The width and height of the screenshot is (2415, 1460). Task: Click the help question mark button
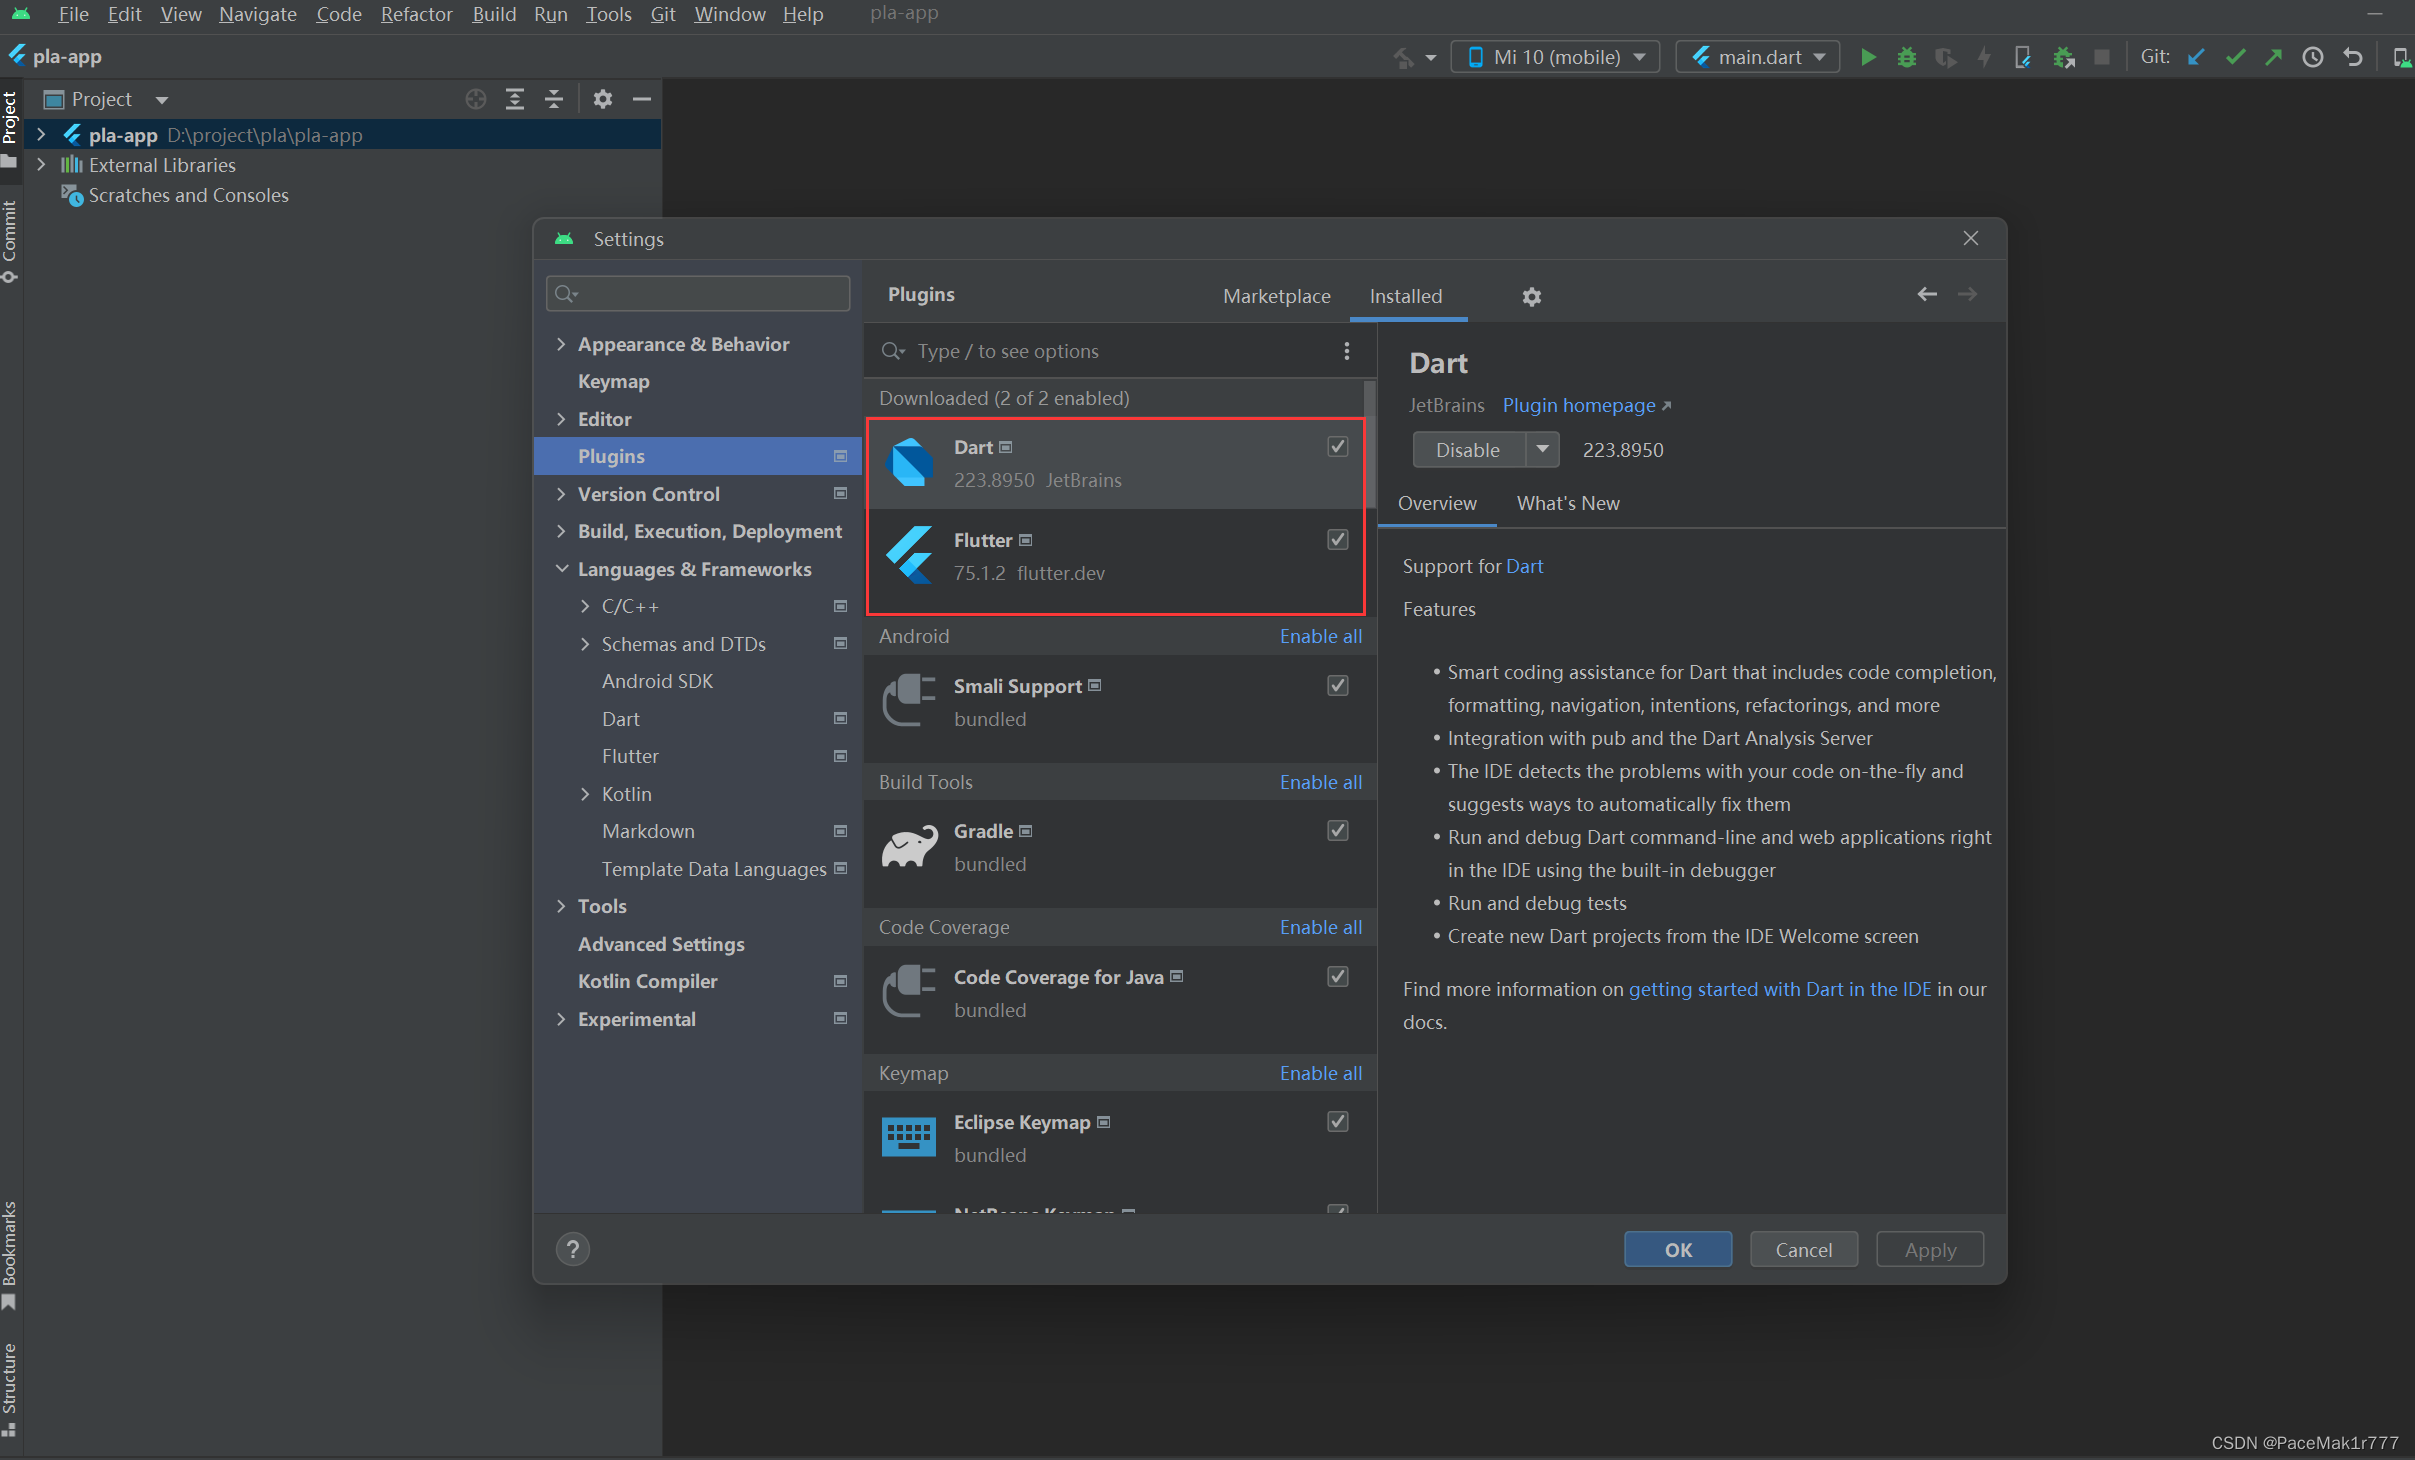[573, 1249]
